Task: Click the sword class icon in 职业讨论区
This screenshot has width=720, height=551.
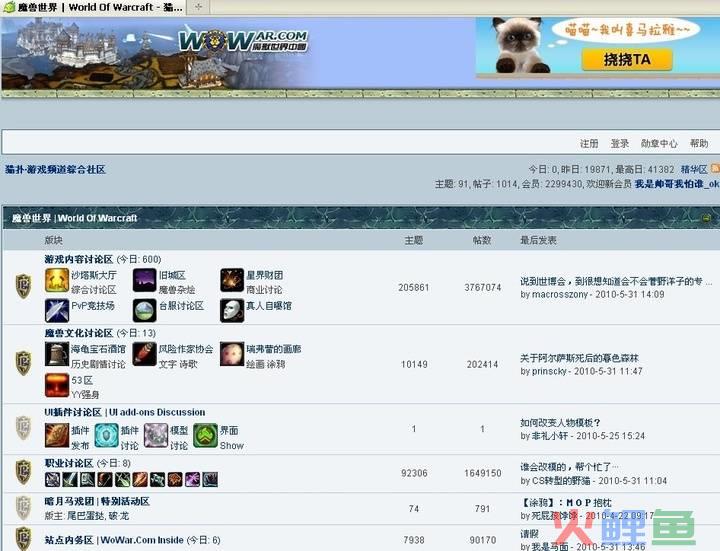Action: point(70,480)
